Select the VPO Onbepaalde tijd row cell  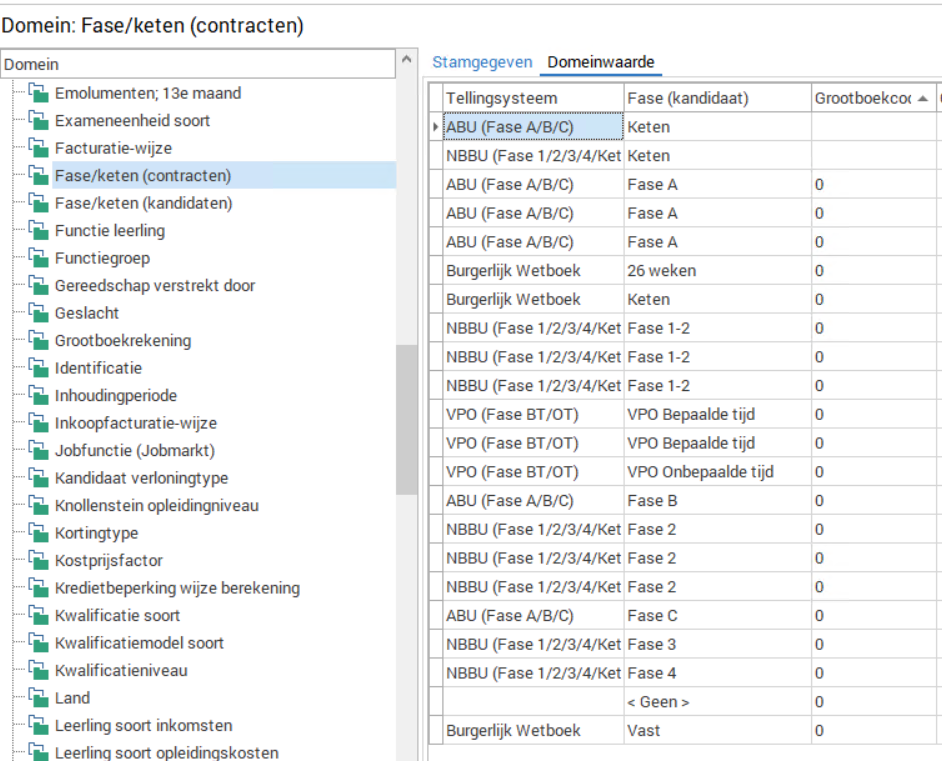[700, 471]
